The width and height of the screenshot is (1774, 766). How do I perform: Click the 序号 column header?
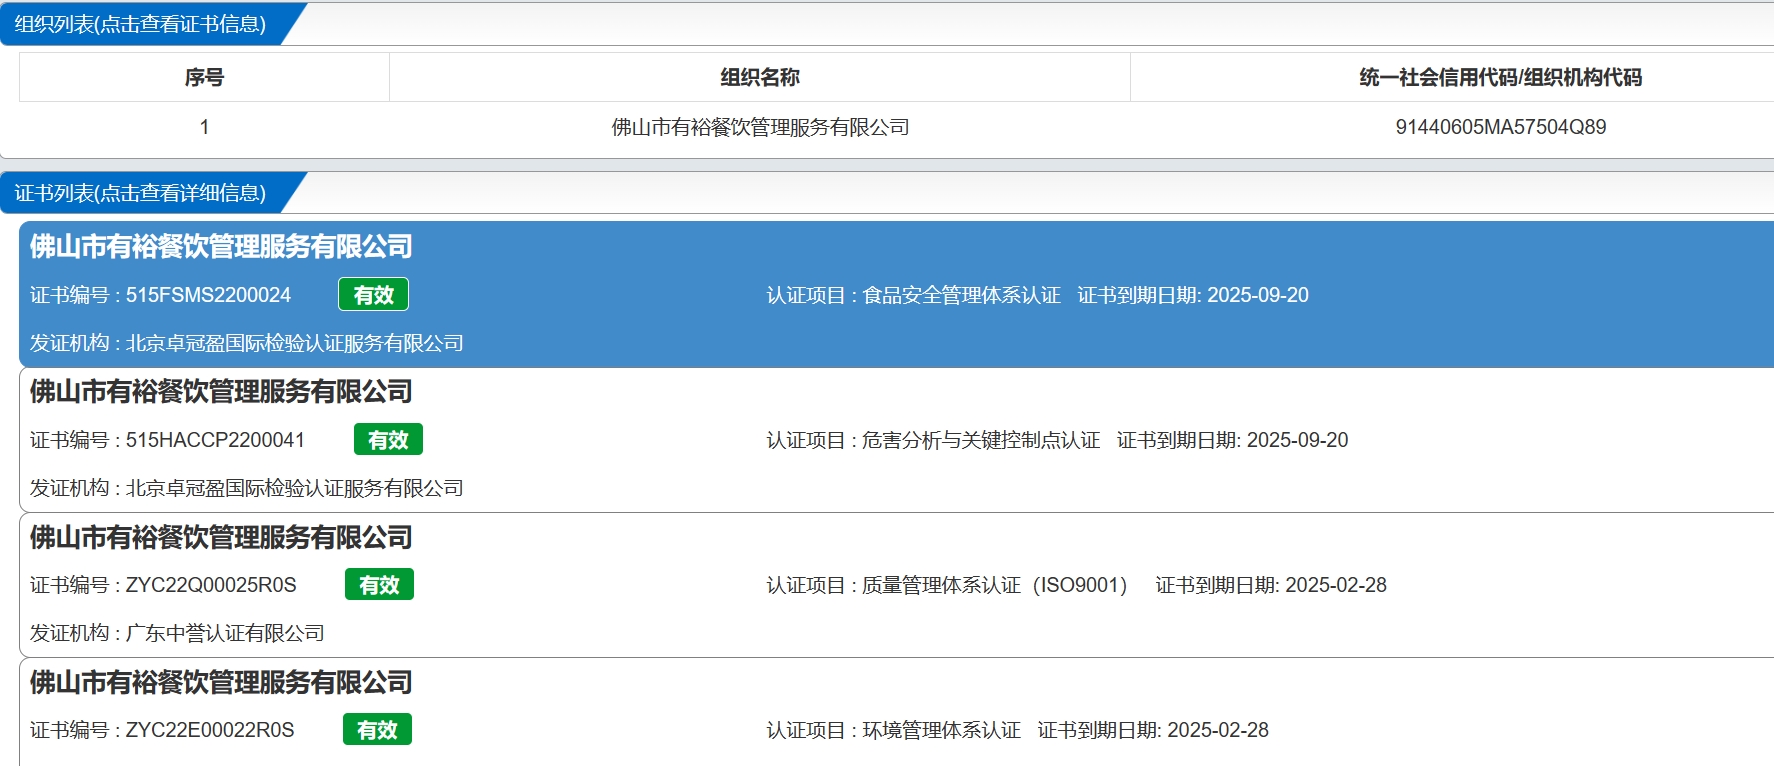coord(204,77)
